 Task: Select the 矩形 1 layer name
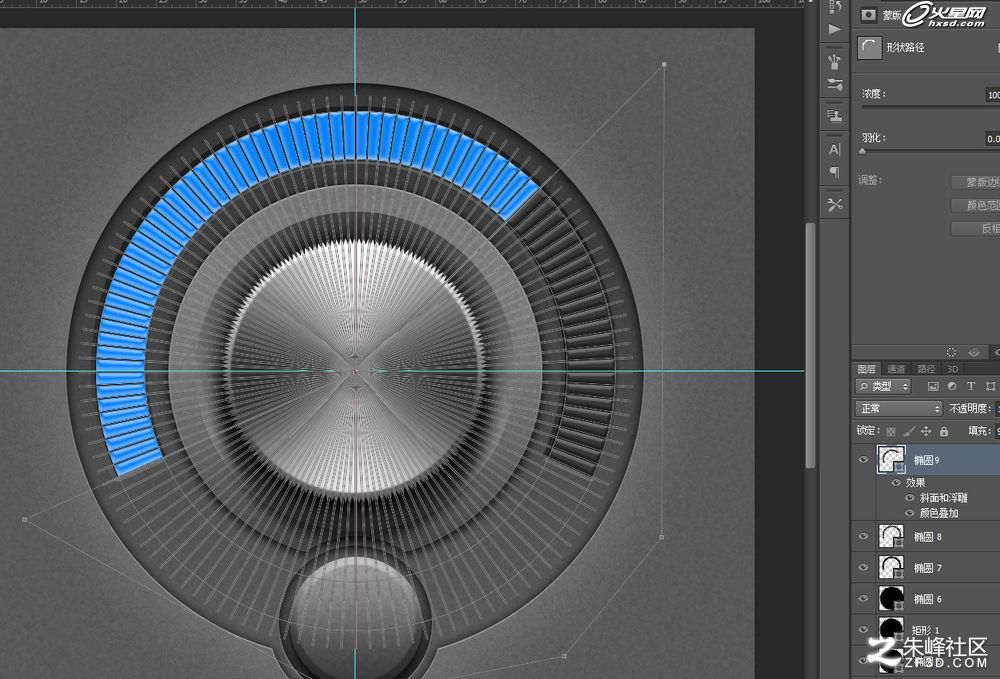coord(926,630)
